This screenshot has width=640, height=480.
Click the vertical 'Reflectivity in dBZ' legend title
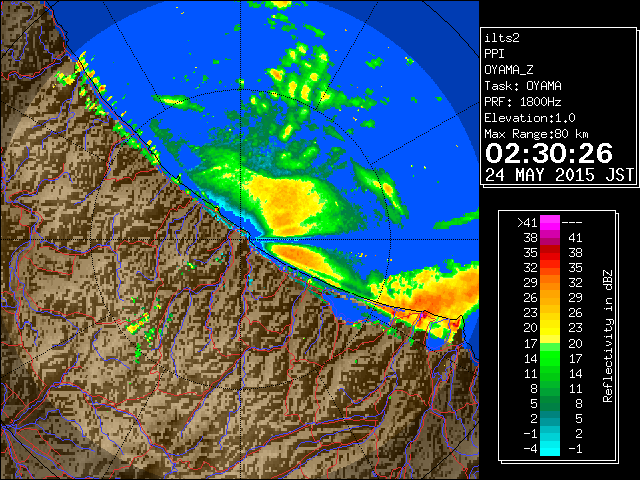tap(608, 336)
